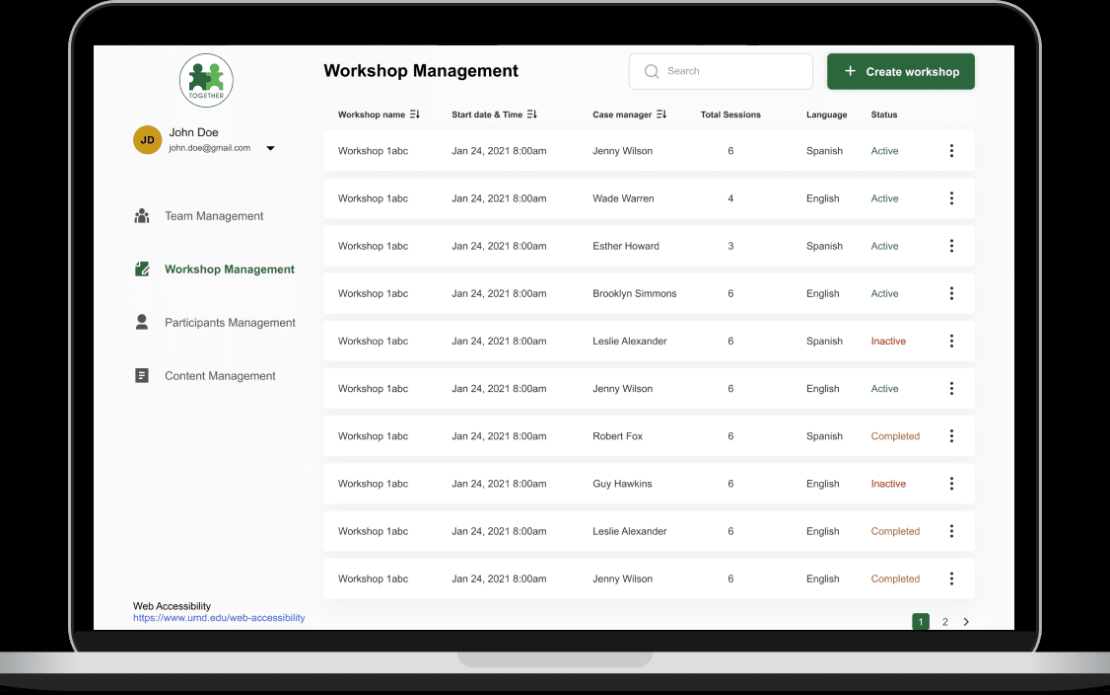Click total sessions value 3

pyautogui.click(x=731, y=246)
